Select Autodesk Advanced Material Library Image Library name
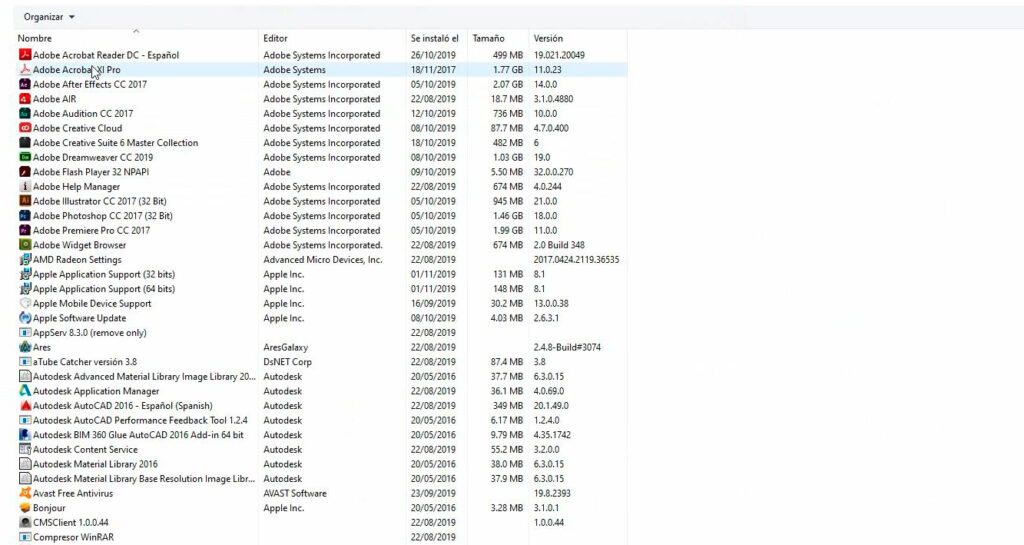Image resolution: width=1024 pixels, height=545 pixels. click(x=144, y=377)
